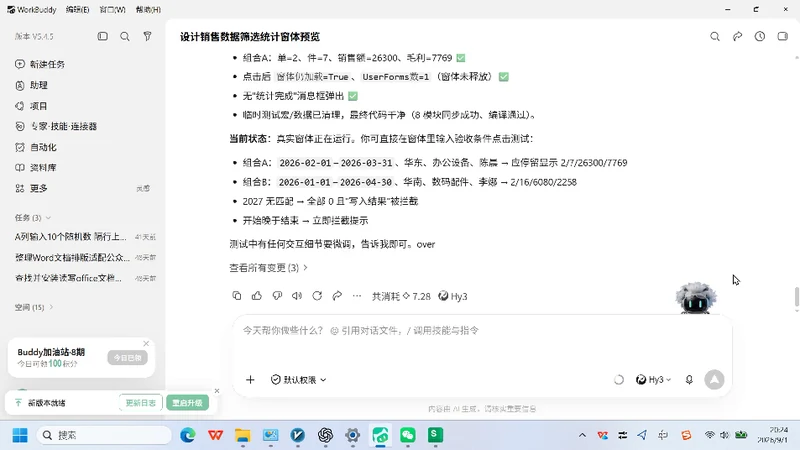
Task: Give the response a thumbs down
Action: [277, 296]
